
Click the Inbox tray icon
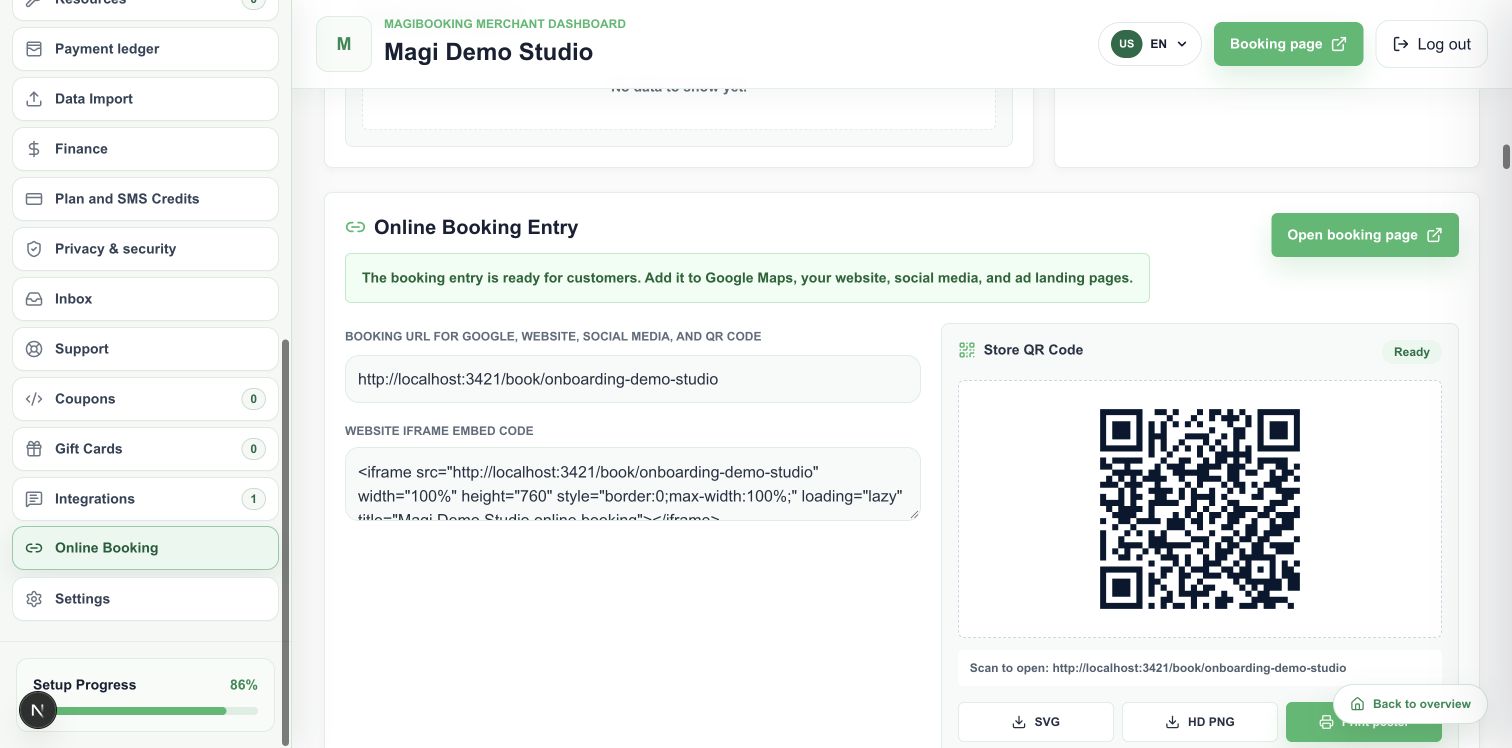(34, 299)
